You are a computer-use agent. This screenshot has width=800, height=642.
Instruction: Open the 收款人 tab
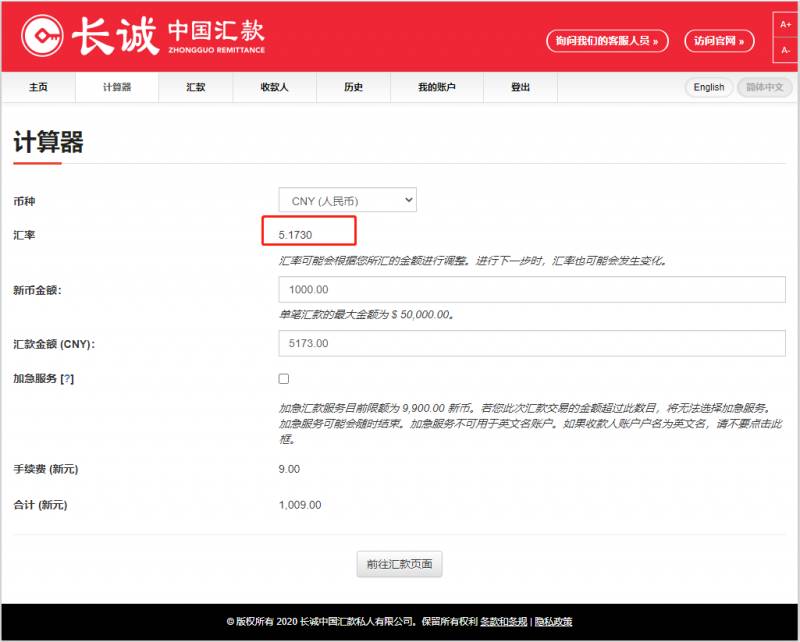click(x=274, y=87)
